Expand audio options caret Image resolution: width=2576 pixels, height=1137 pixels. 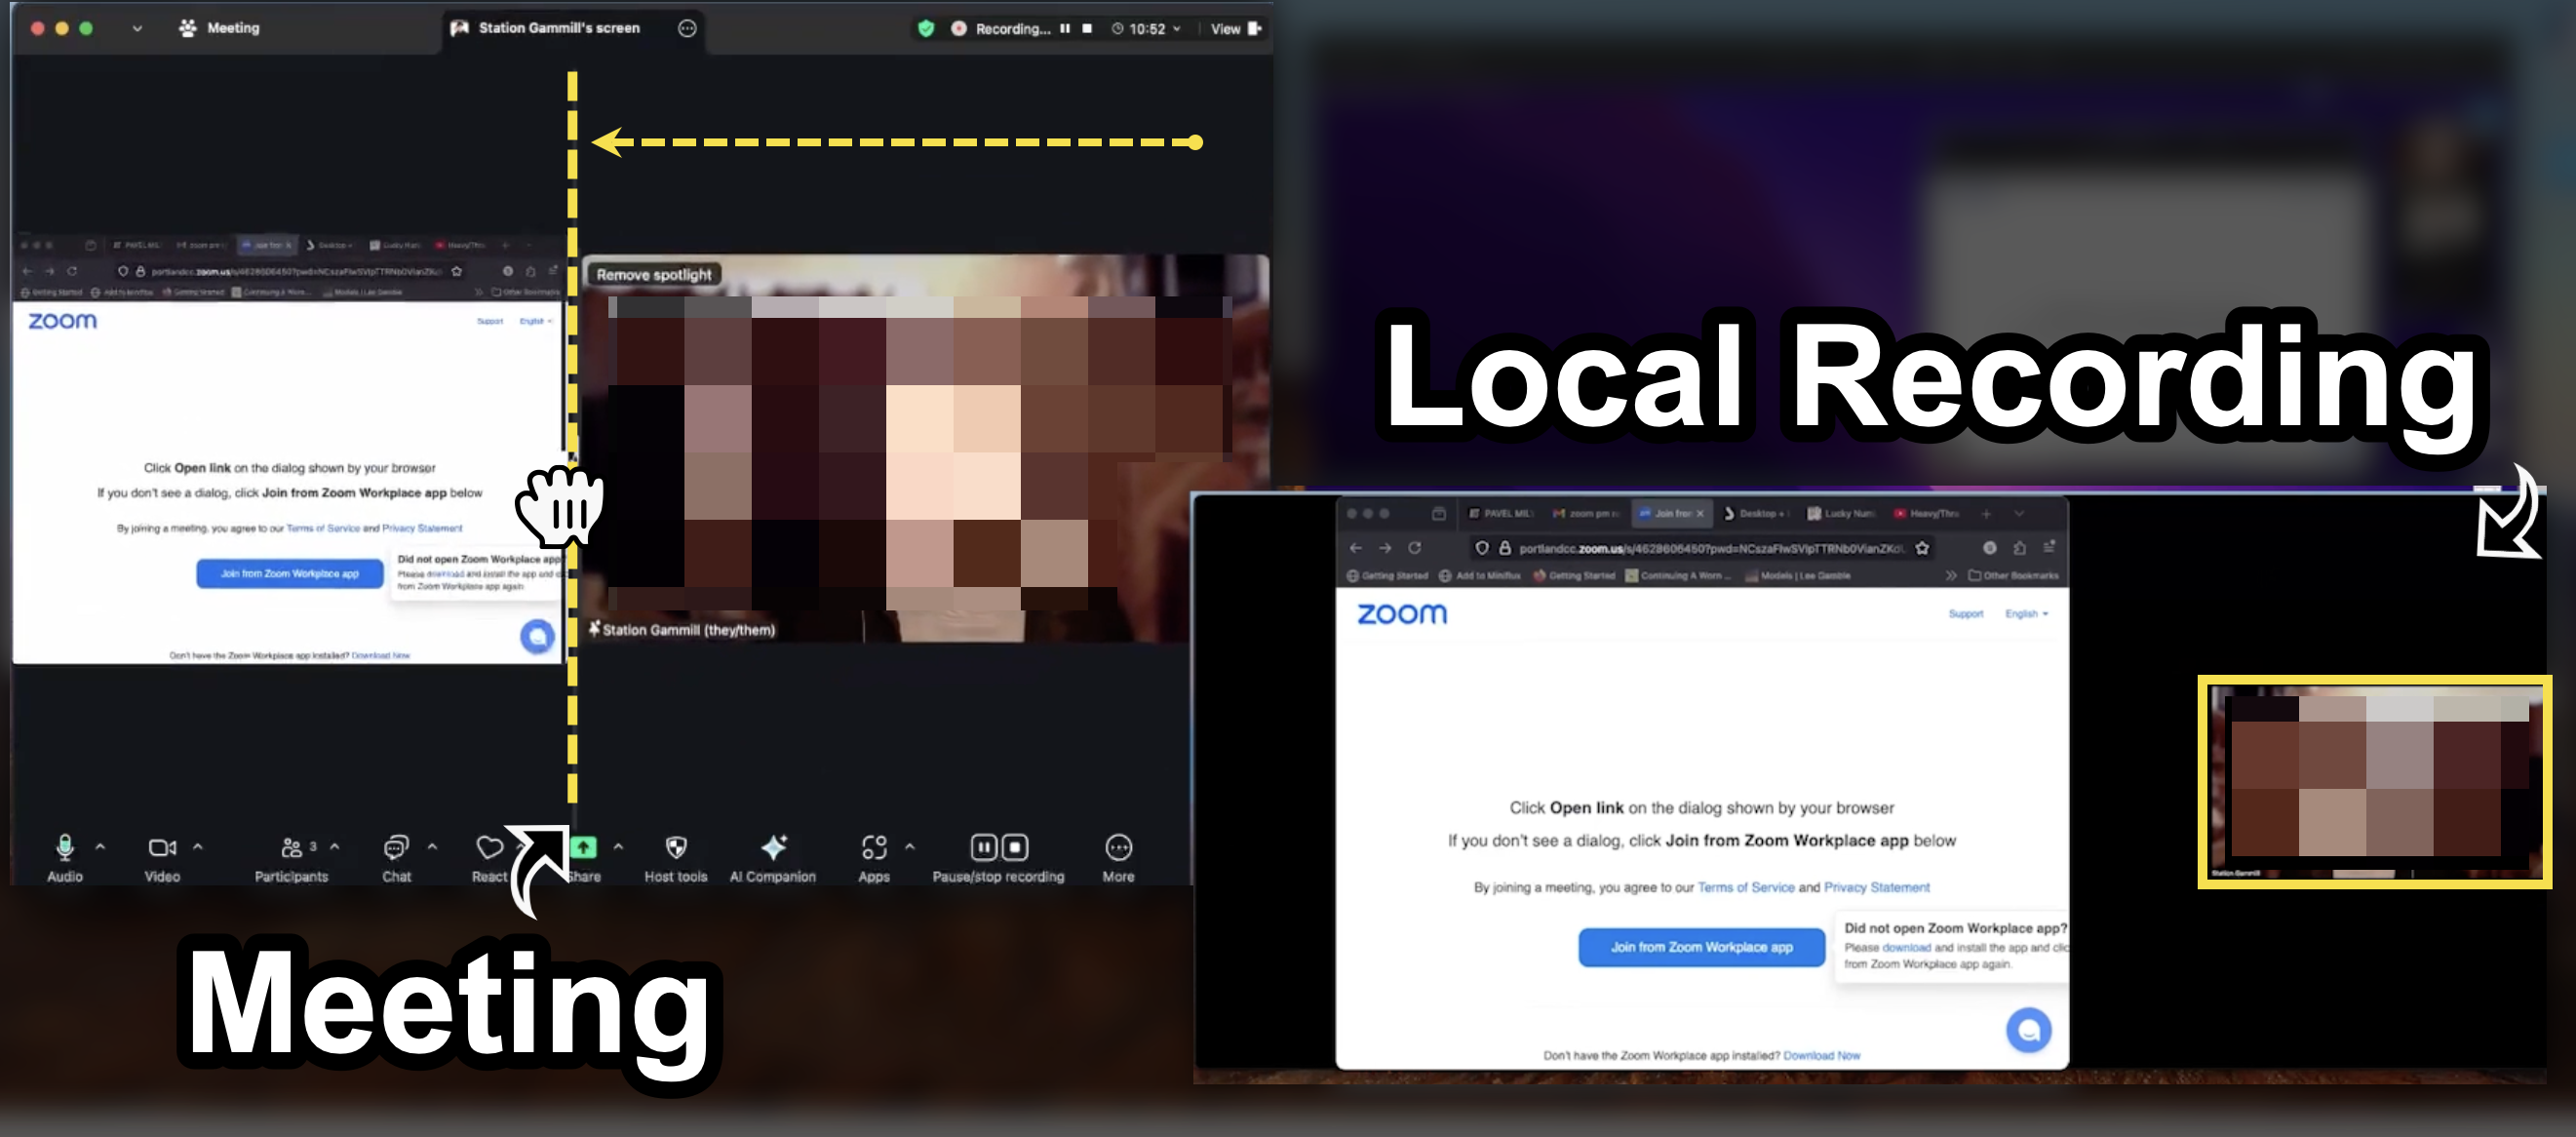[100, 847]
